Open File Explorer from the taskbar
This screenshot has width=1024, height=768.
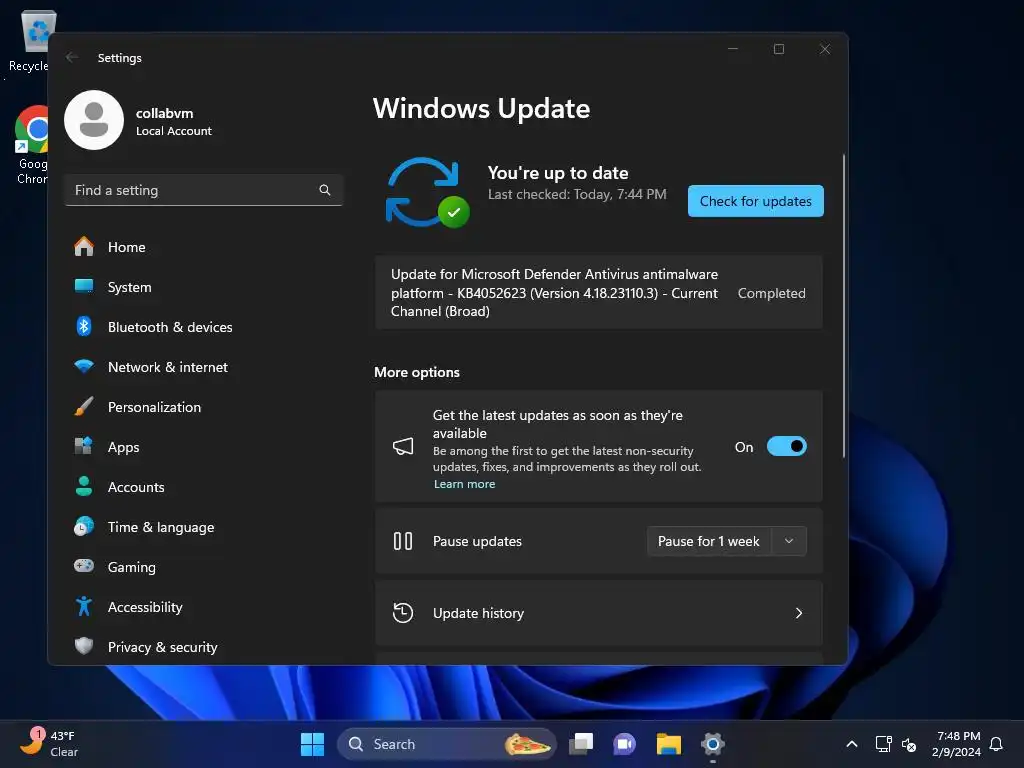click(669, 744)
